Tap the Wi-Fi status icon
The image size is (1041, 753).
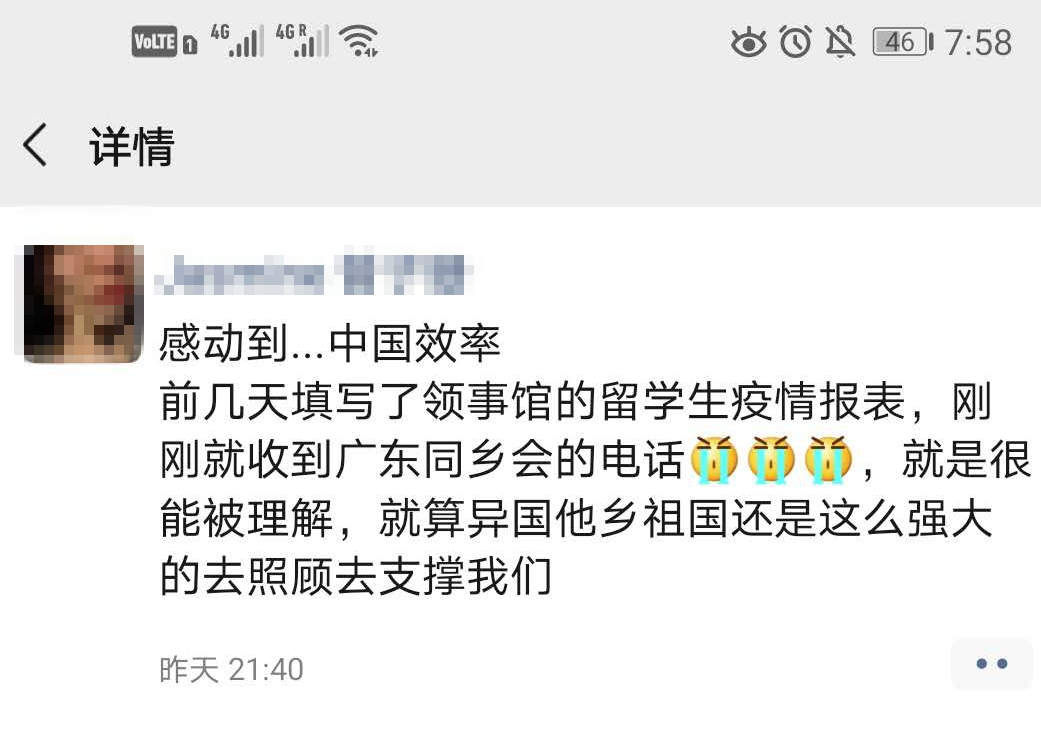point(359,41)
